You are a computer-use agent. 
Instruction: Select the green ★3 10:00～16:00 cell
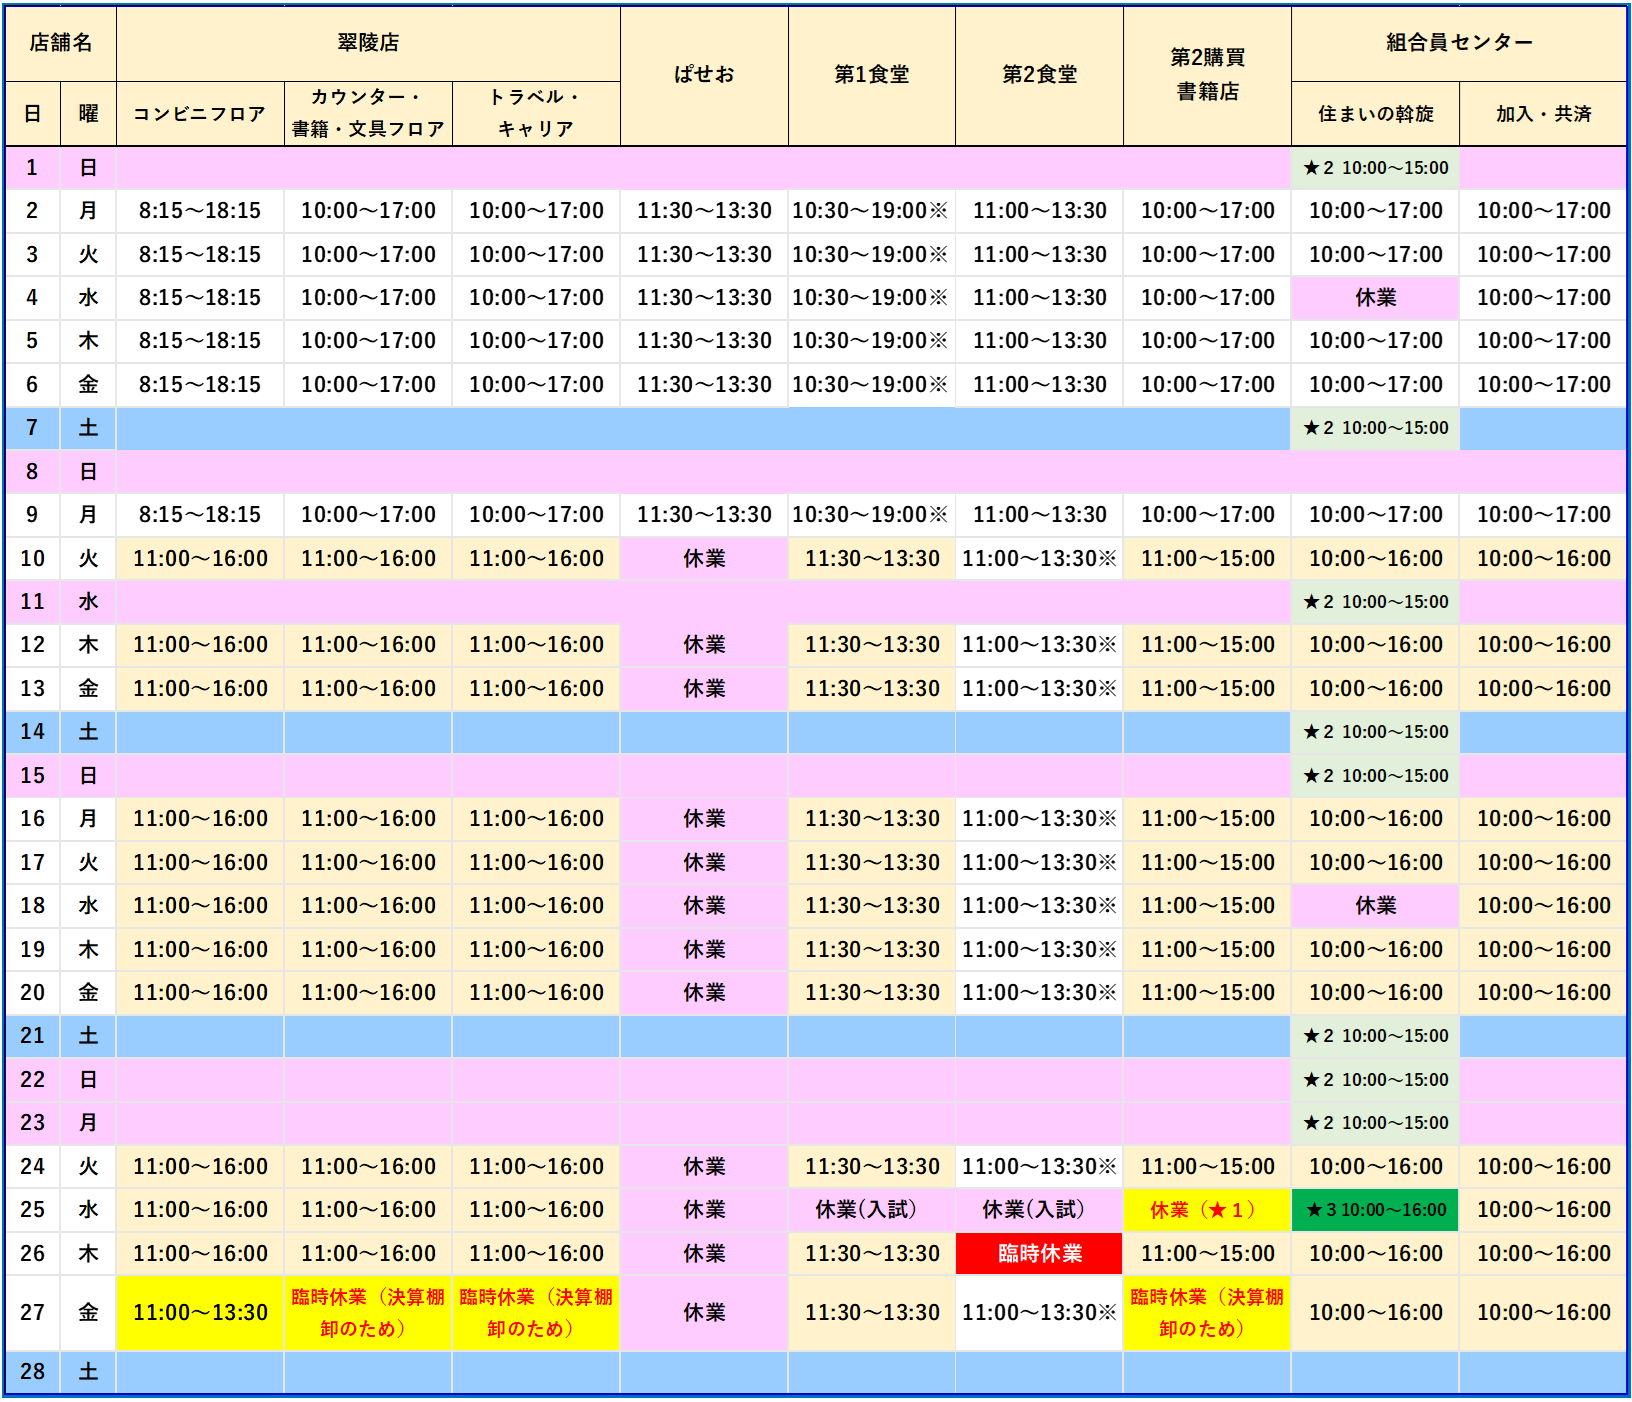tap(1375, 1210)
